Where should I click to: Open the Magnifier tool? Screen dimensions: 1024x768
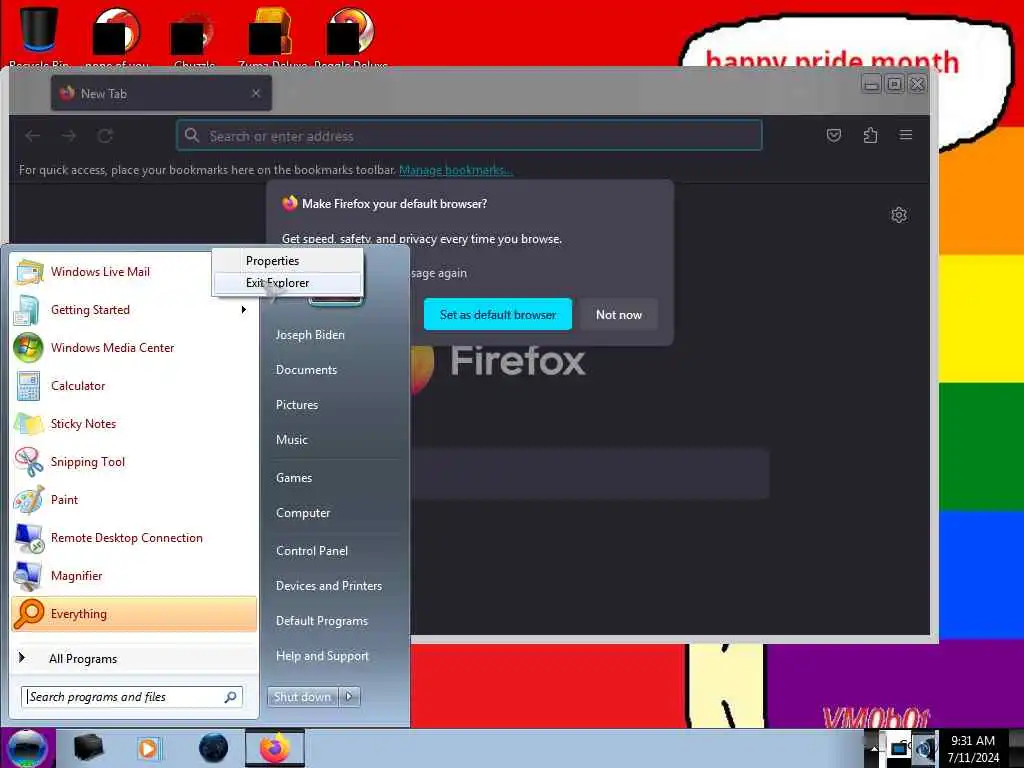click(x=134, y=575)
